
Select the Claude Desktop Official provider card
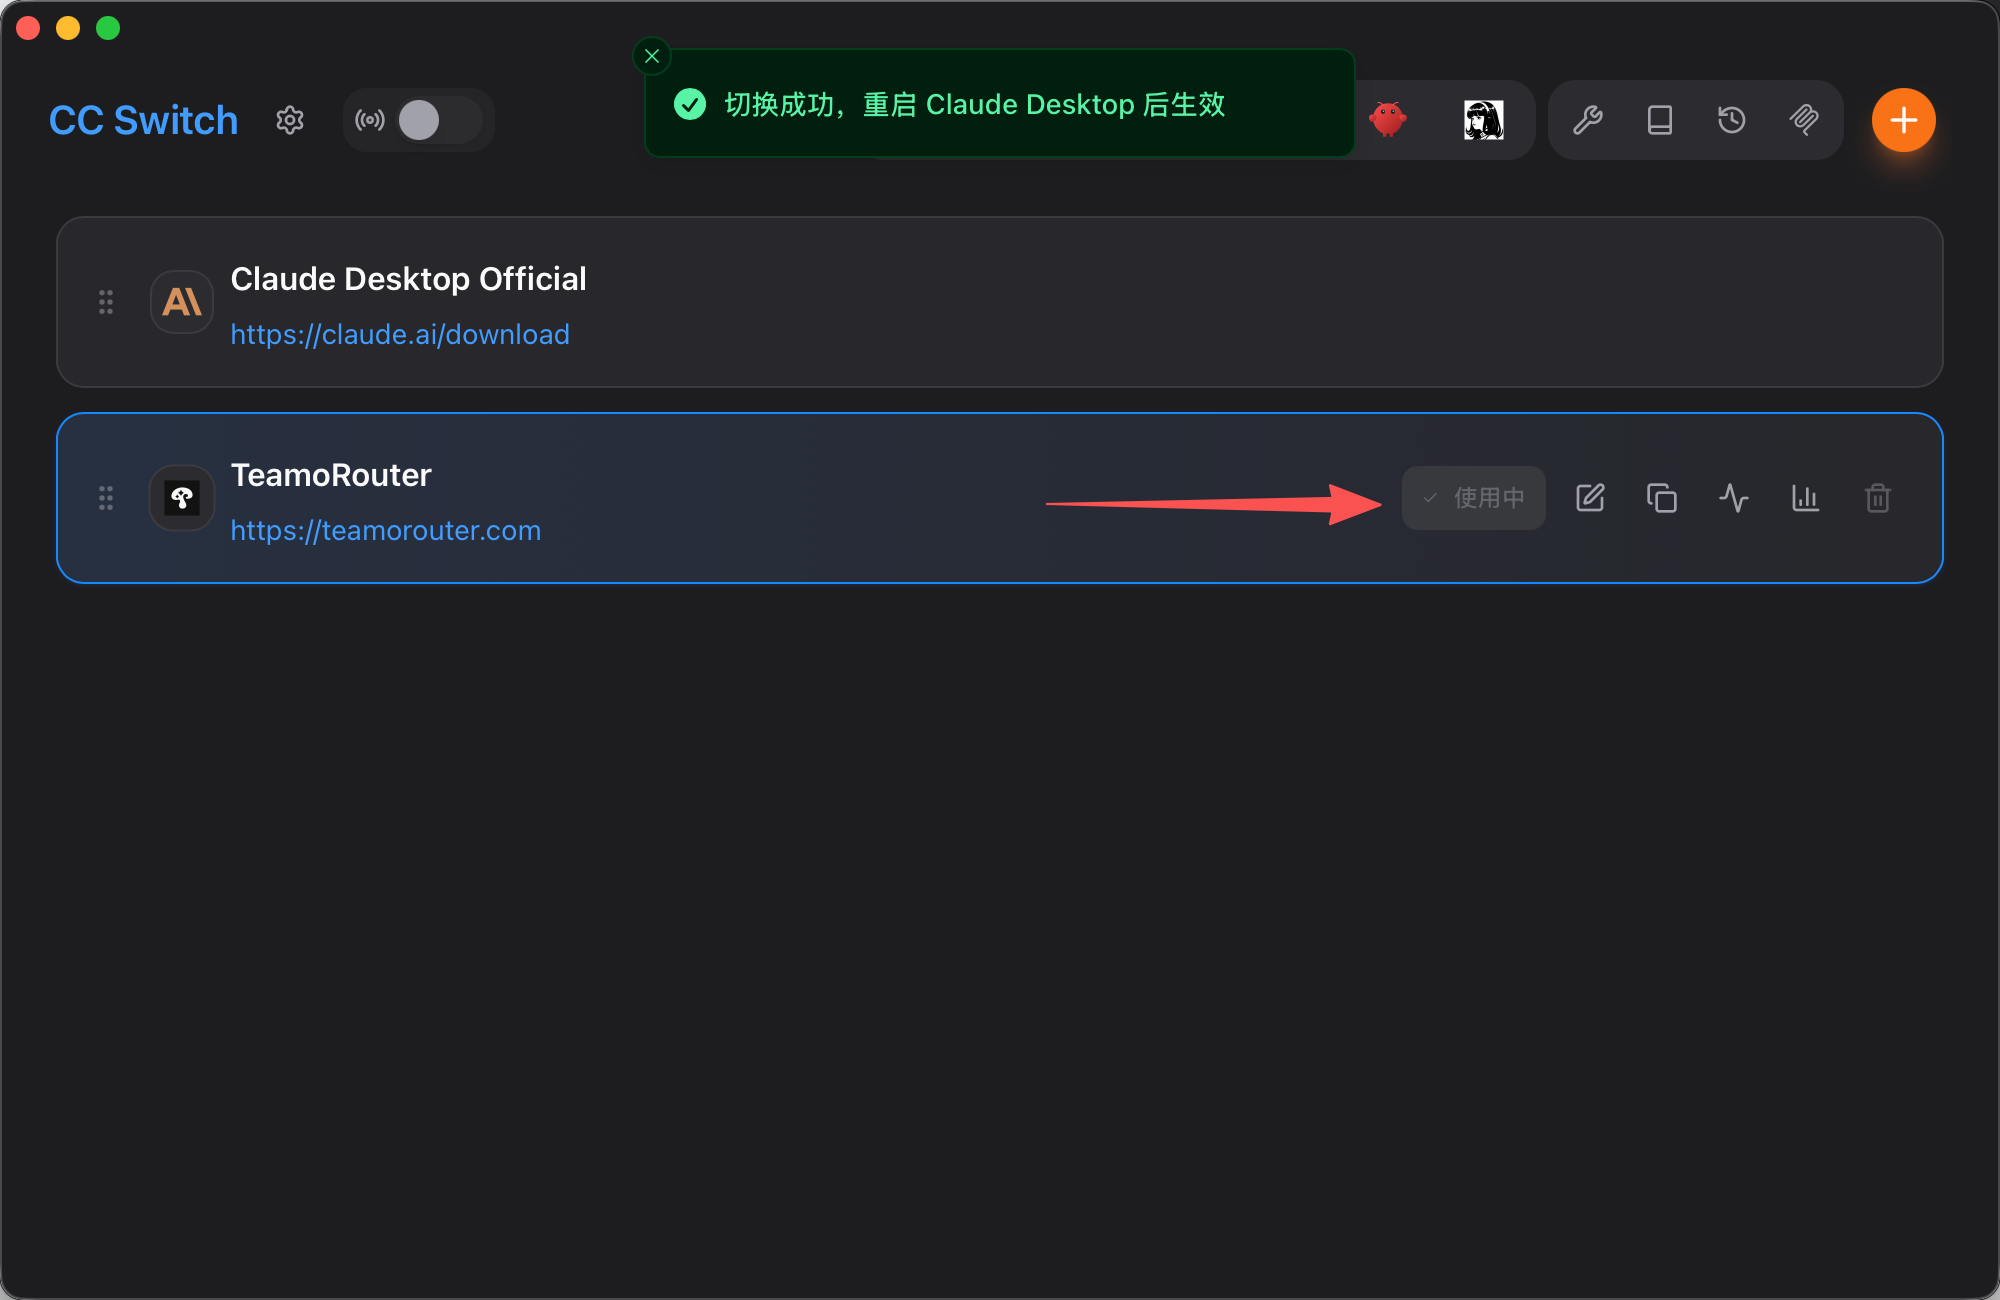pos(1000,302)
